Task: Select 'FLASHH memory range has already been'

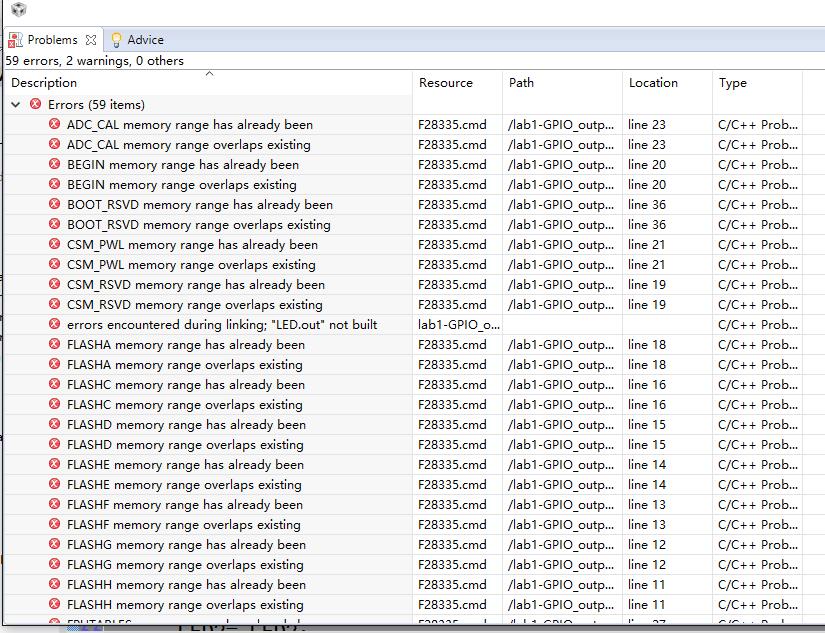Action: [x=187, y=585]
